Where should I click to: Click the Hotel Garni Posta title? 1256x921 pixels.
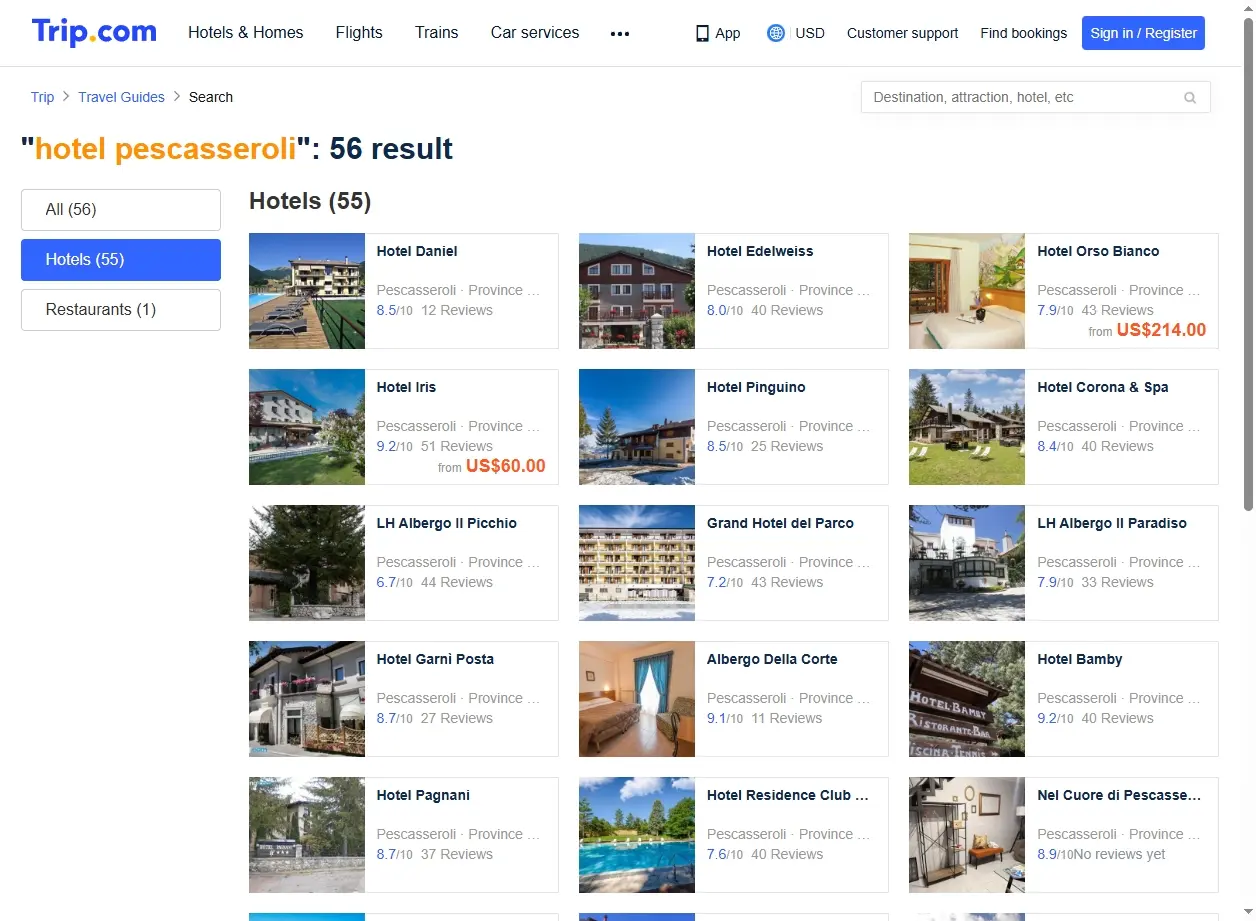pos(435,659)
